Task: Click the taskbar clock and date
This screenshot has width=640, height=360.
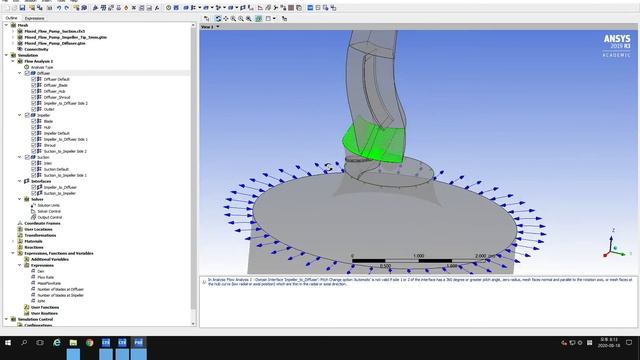Action: point(609,343)
